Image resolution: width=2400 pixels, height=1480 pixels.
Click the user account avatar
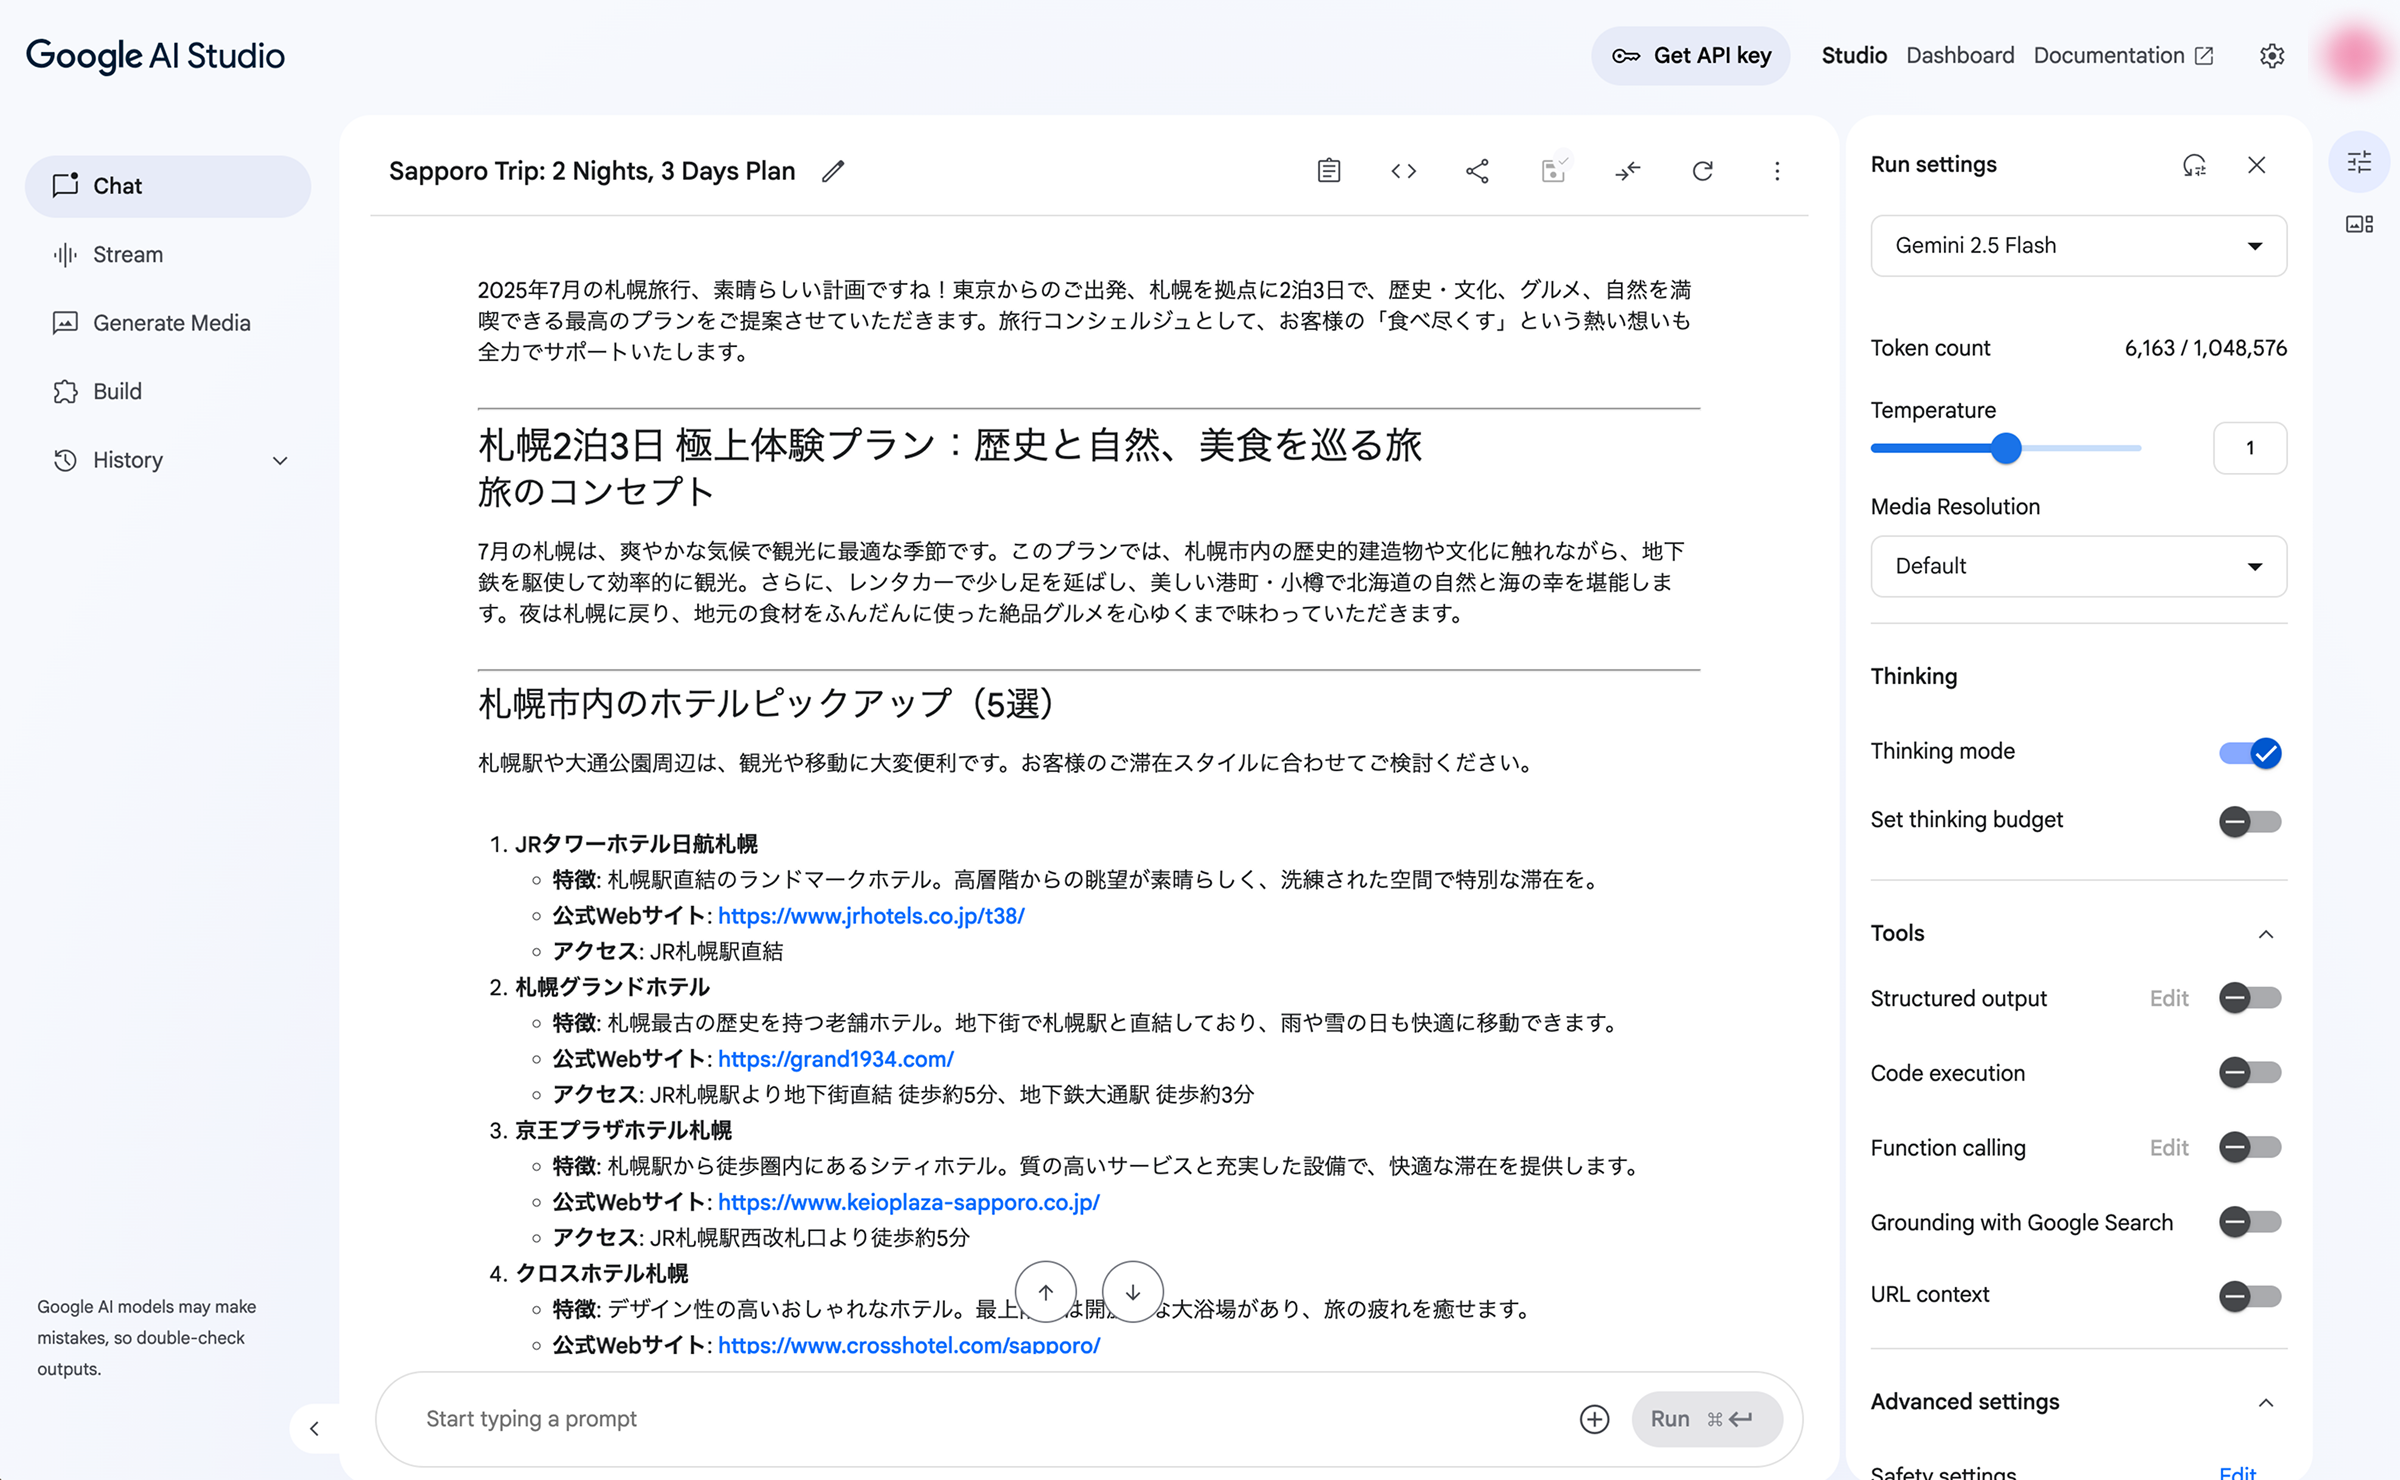(x=2356, y=56)
